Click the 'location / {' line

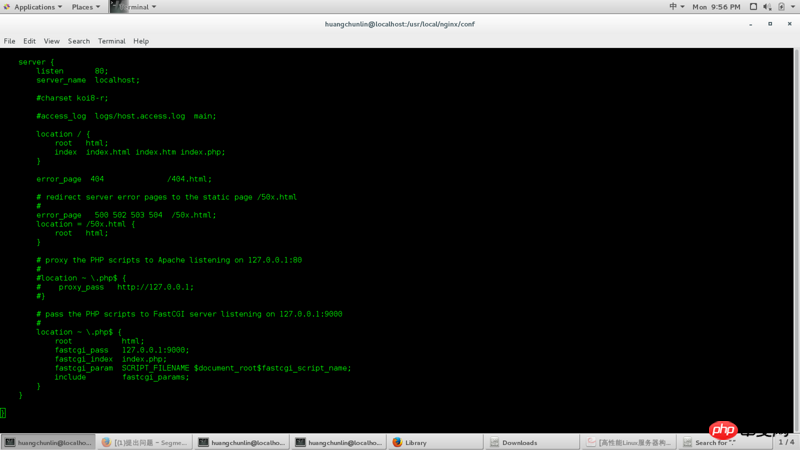(x=63, y=134)
